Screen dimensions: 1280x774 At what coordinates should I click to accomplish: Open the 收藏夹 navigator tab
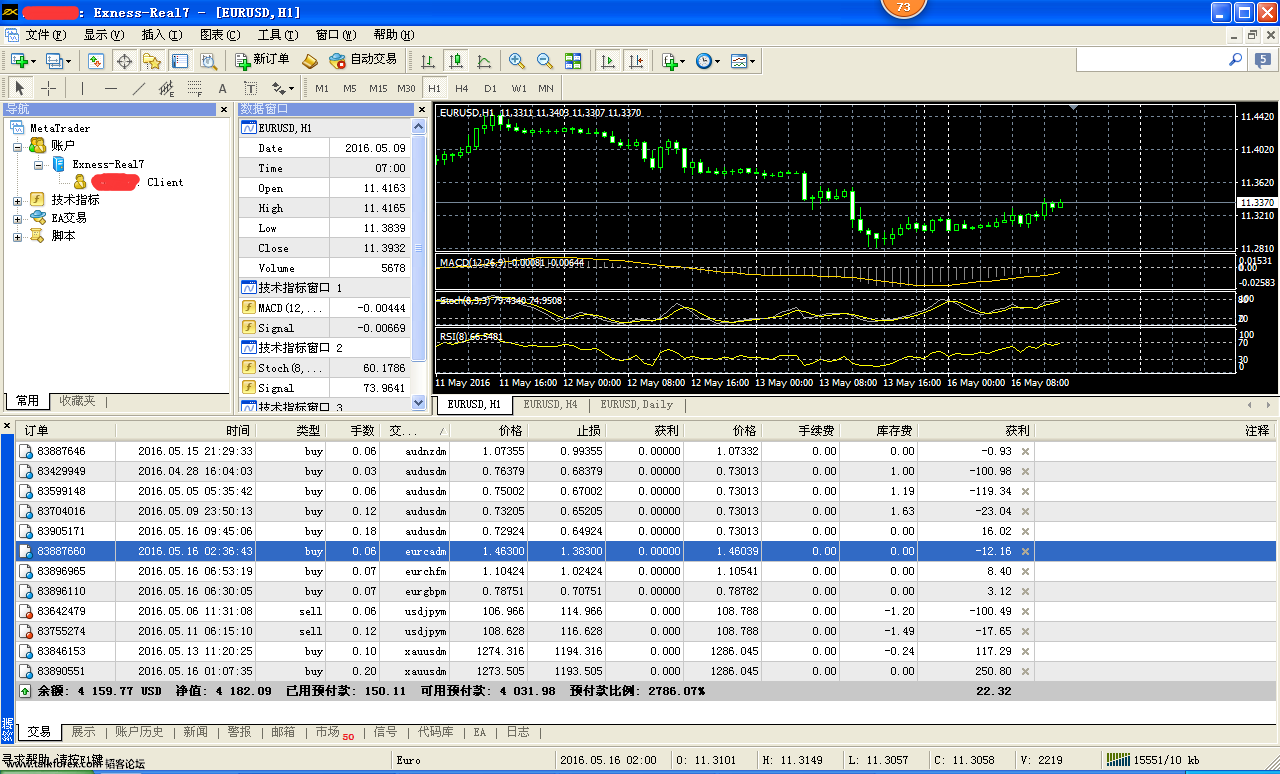pyautogui.click(x=77, y=400)
